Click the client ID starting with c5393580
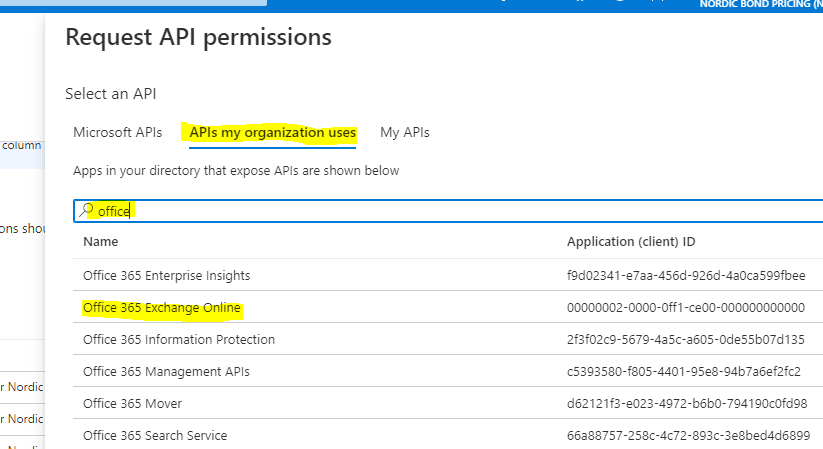The image size is (823, 449). tap(684, 371)
